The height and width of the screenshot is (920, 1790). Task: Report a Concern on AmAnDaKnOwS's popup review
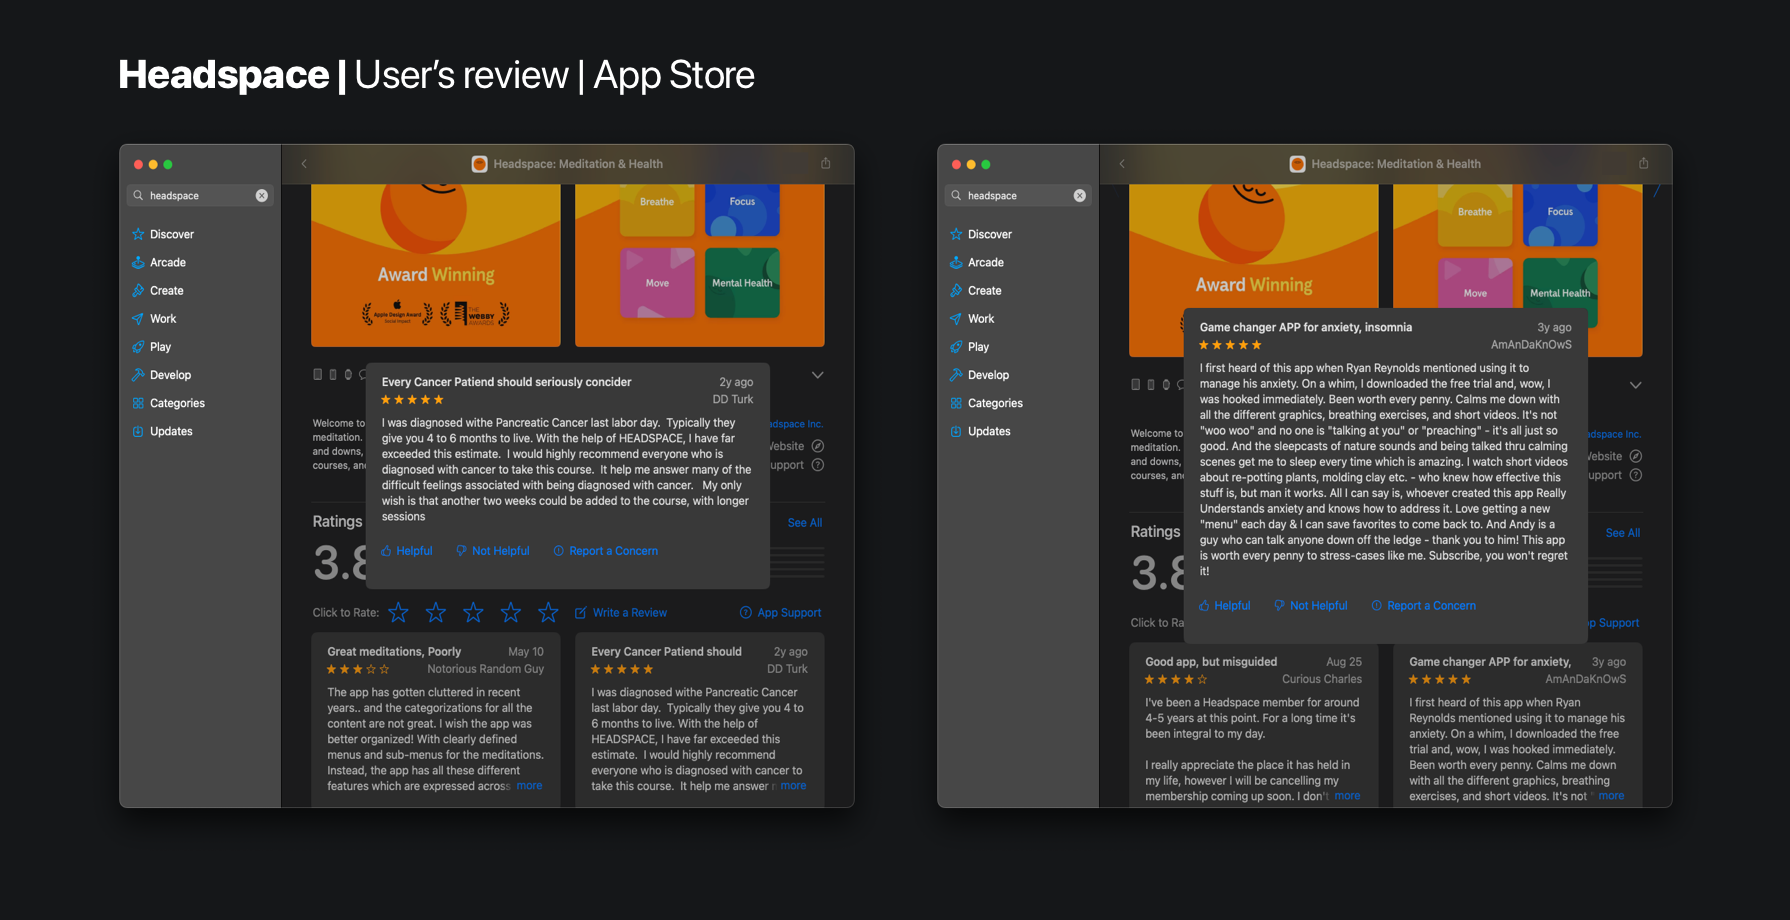pos(1424,606)
